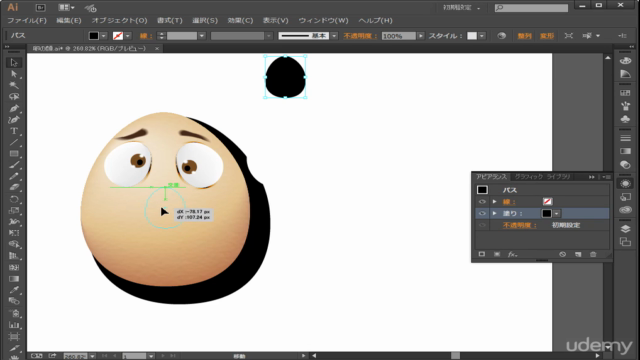Click the 線: stroke link in control bar
Viewport: 640px width, 360px height.
click(146, 36)
